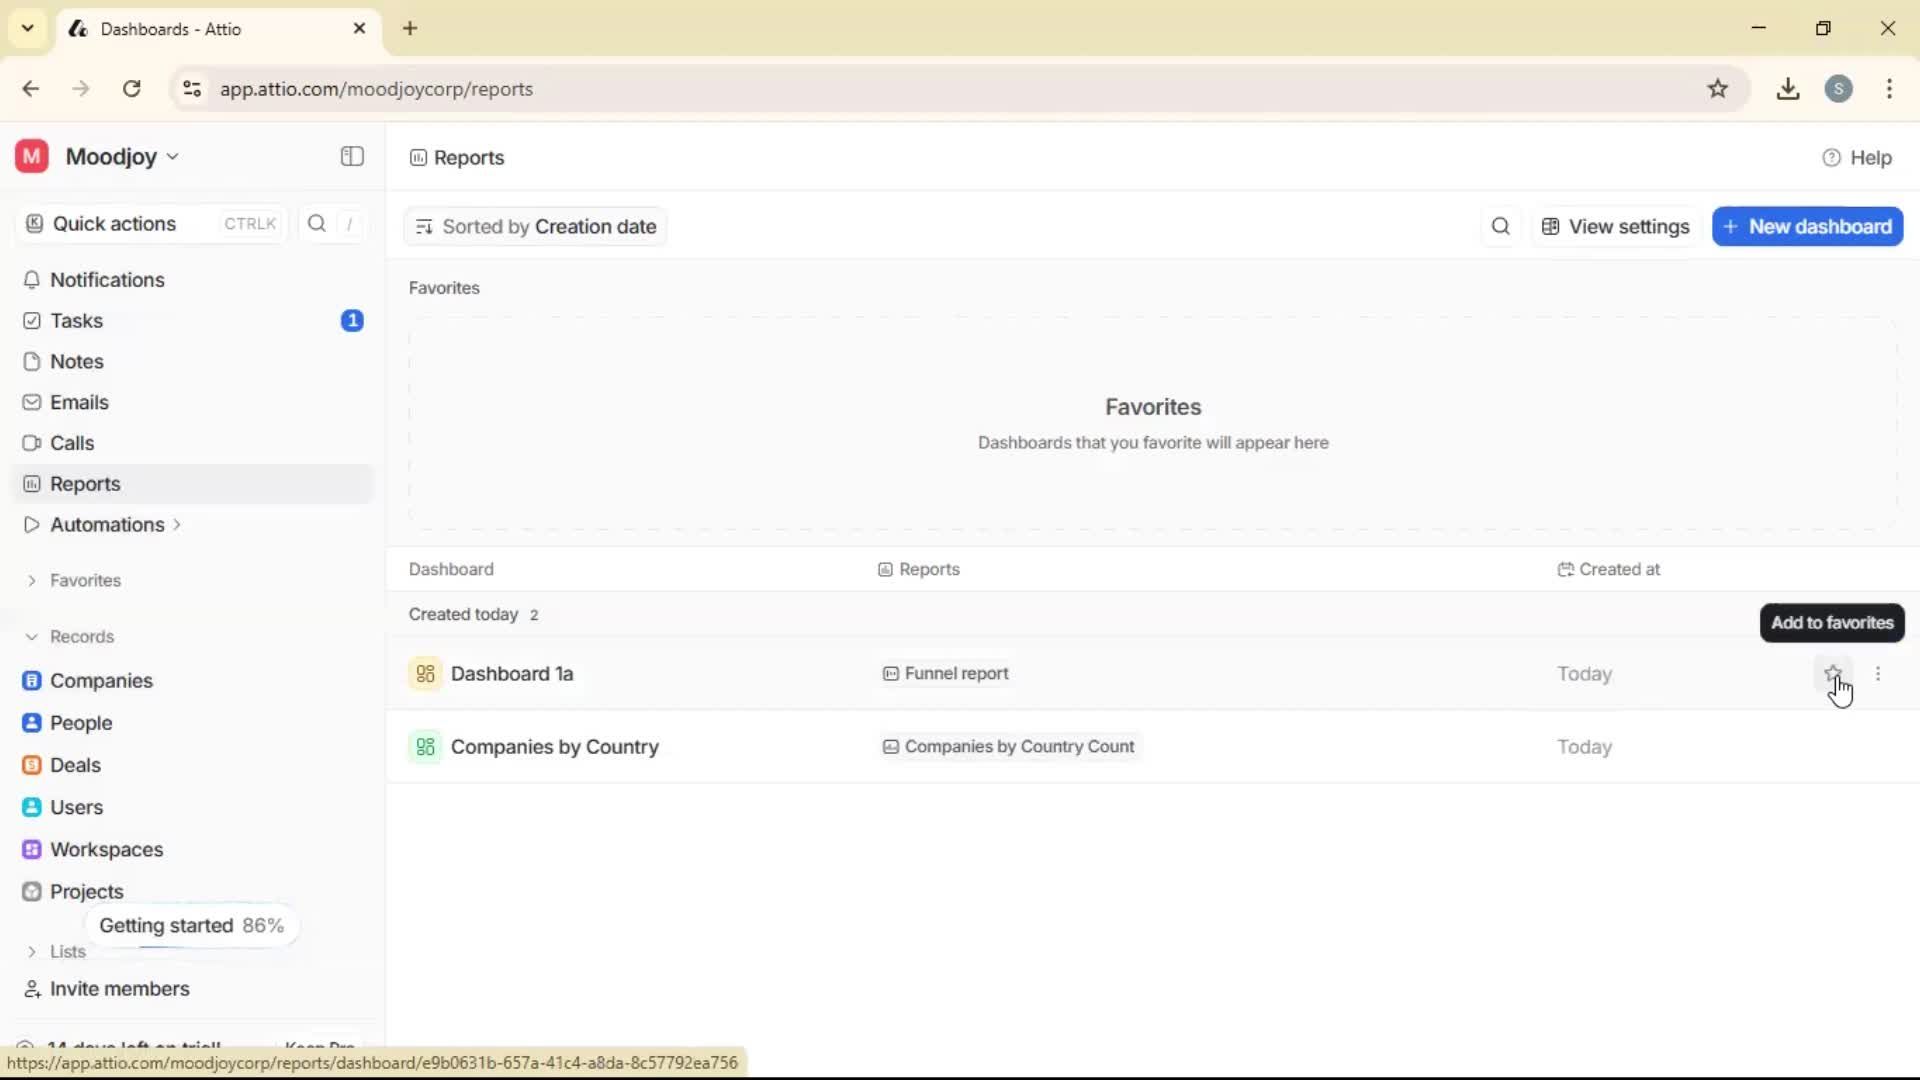
Task: Open Workspaces from the sidebar
Action: [x=106, y=849]
